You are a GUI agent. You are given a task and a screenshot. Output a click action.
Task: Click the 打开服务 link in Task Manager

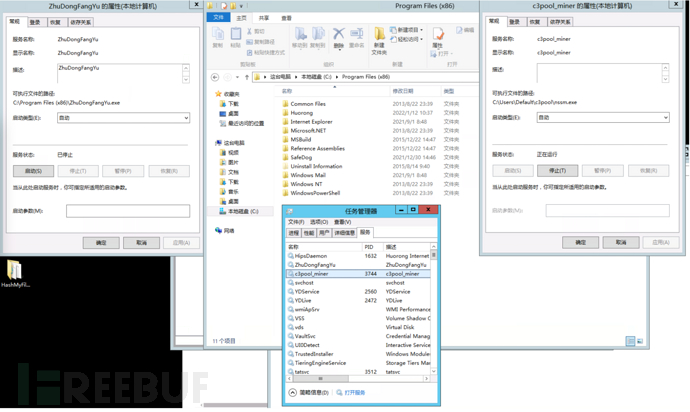point(354,393)
